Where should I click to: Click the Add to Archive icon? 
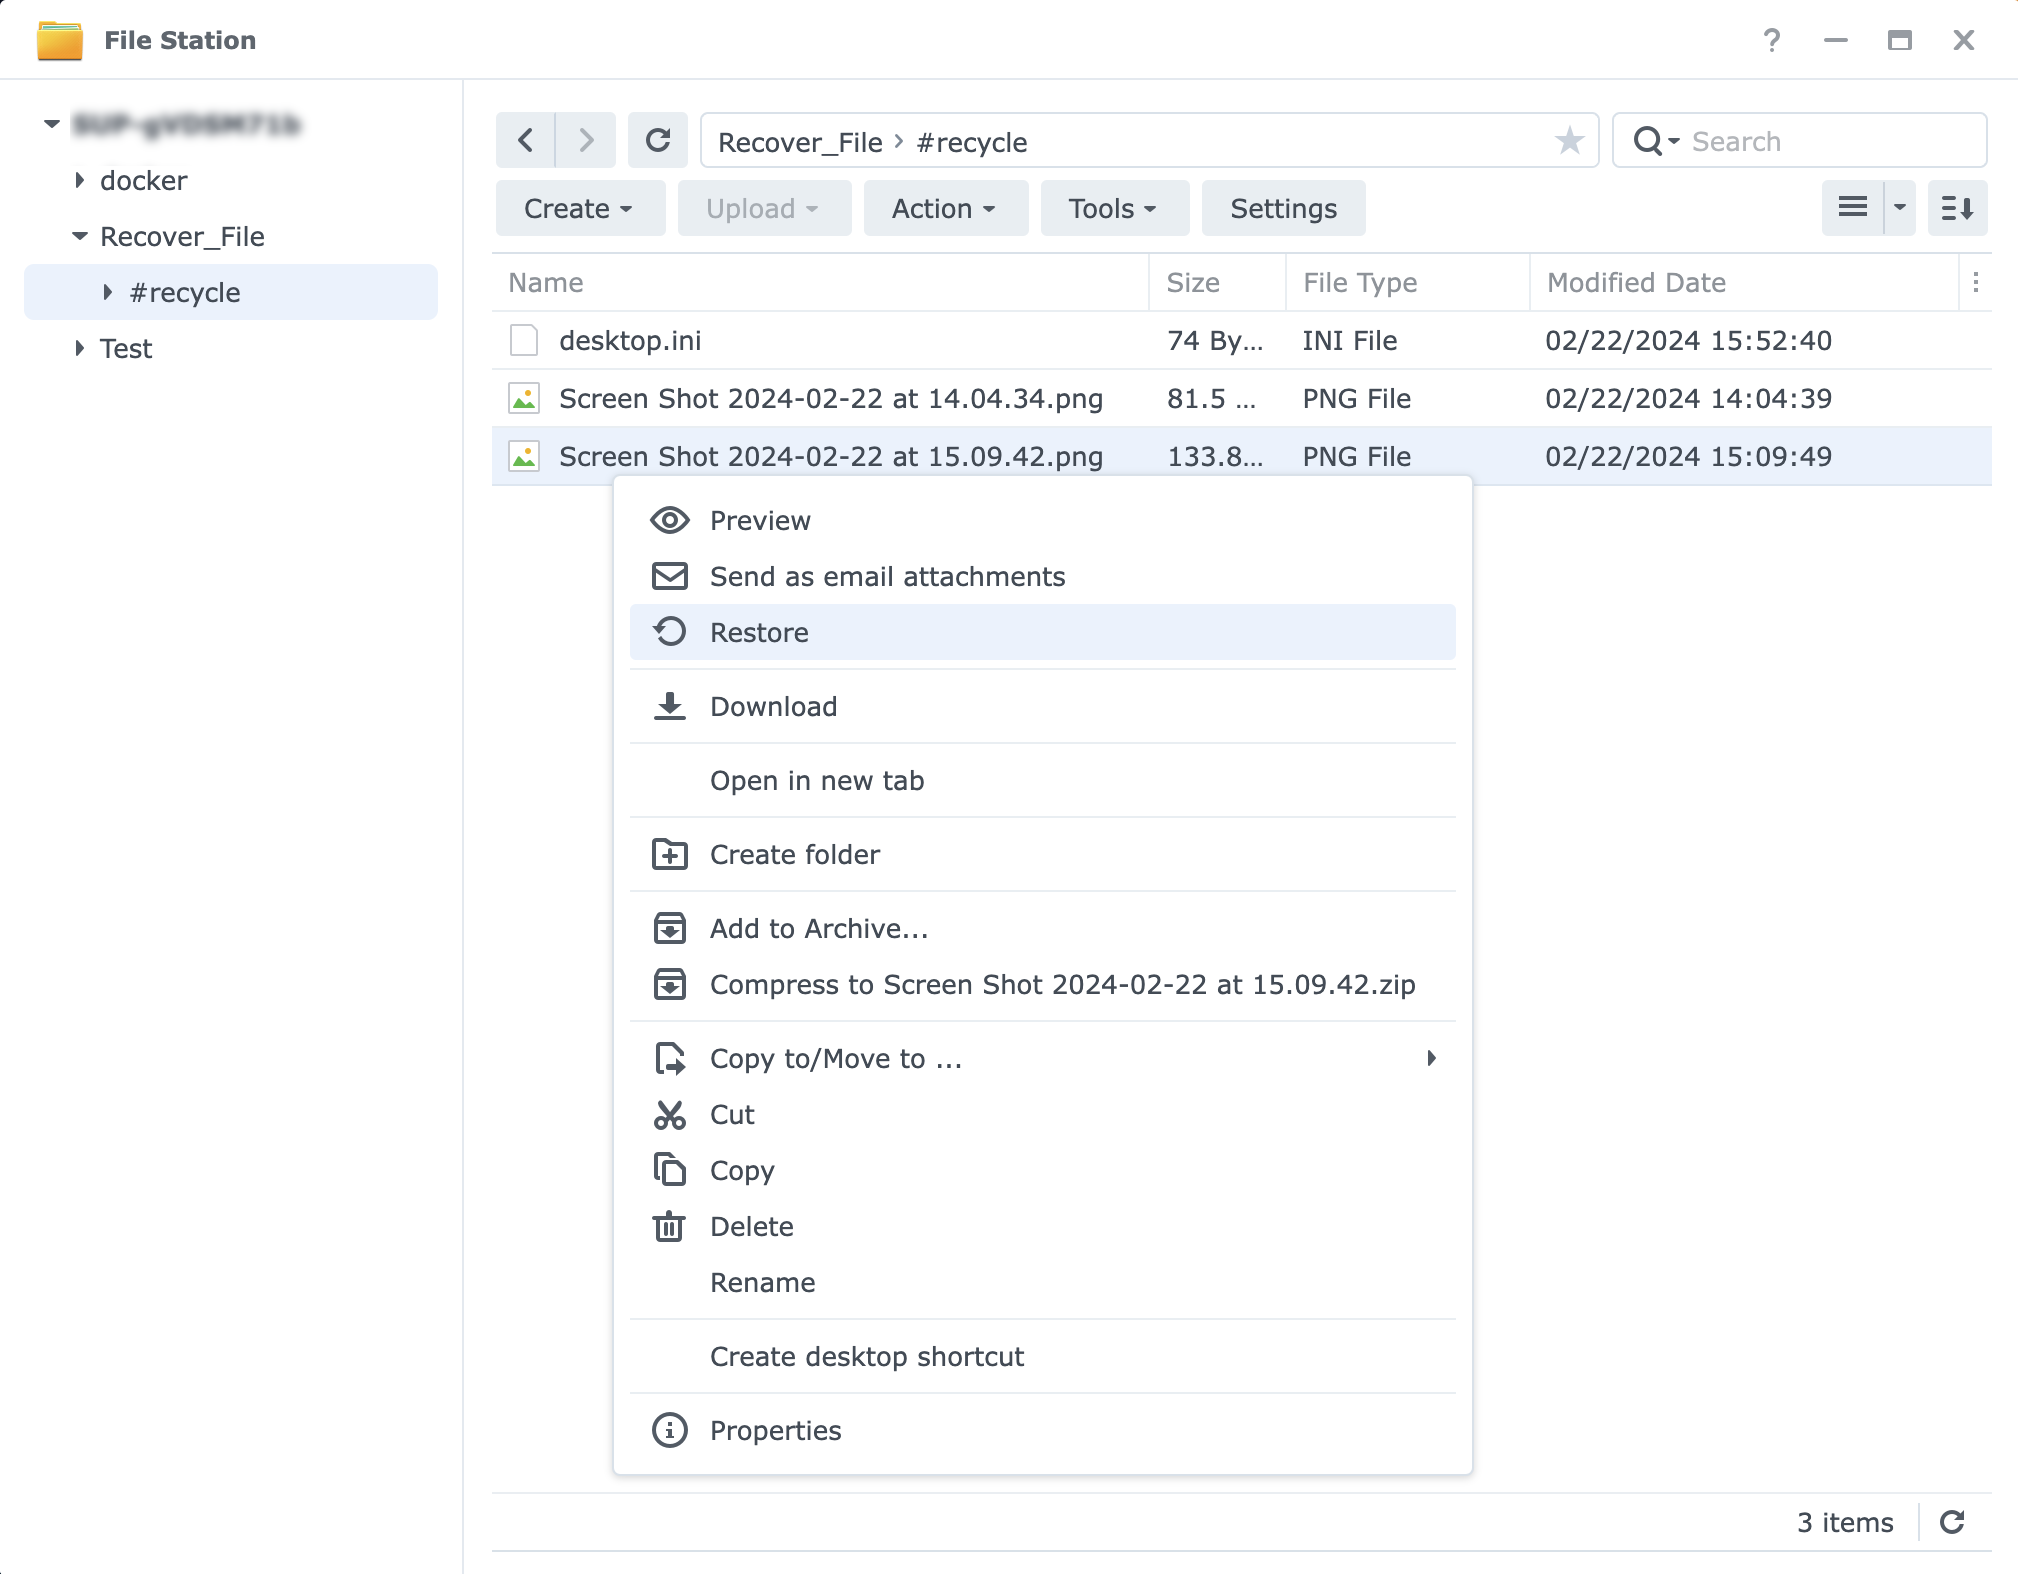tap(670, 929)
